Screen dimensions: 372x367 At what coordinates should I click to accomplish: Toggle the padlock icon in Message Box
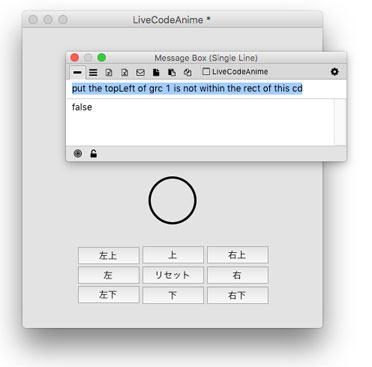click(94, 154)
